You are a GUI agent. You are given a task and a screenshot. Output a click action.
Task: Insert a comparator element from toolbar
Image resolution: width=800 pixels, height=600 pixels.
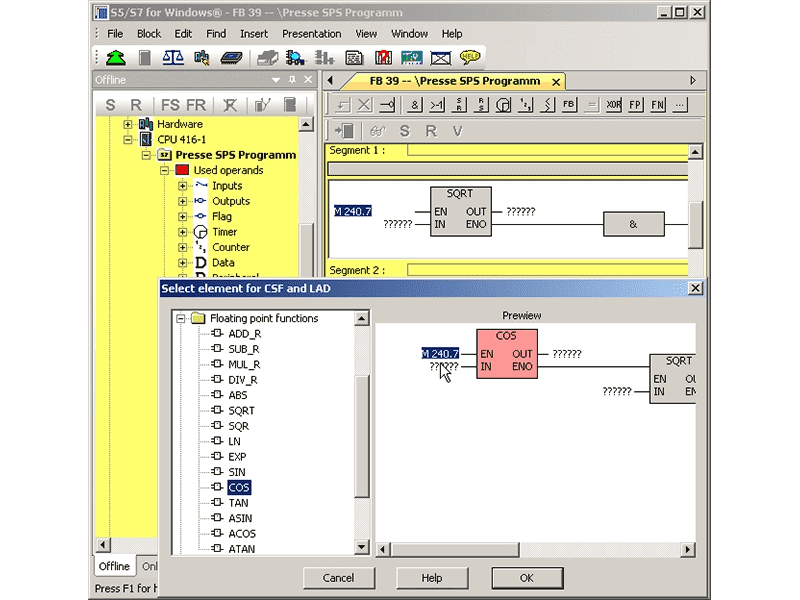[547, 105]
